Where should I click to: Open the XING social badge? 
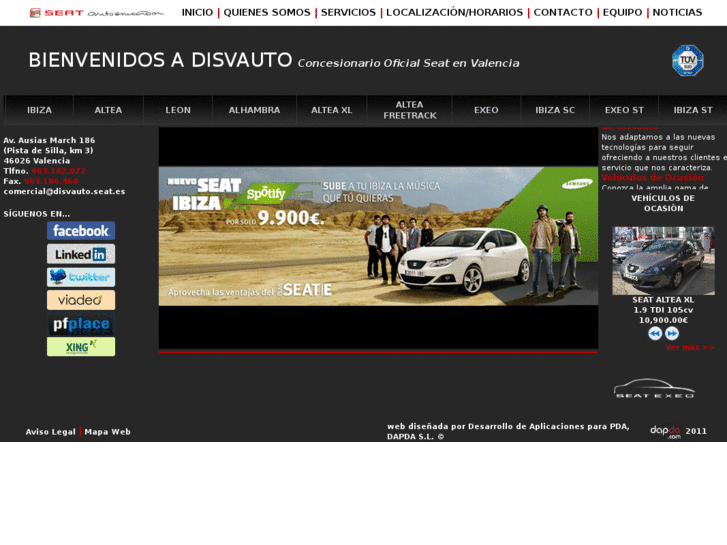pos(81,346)
